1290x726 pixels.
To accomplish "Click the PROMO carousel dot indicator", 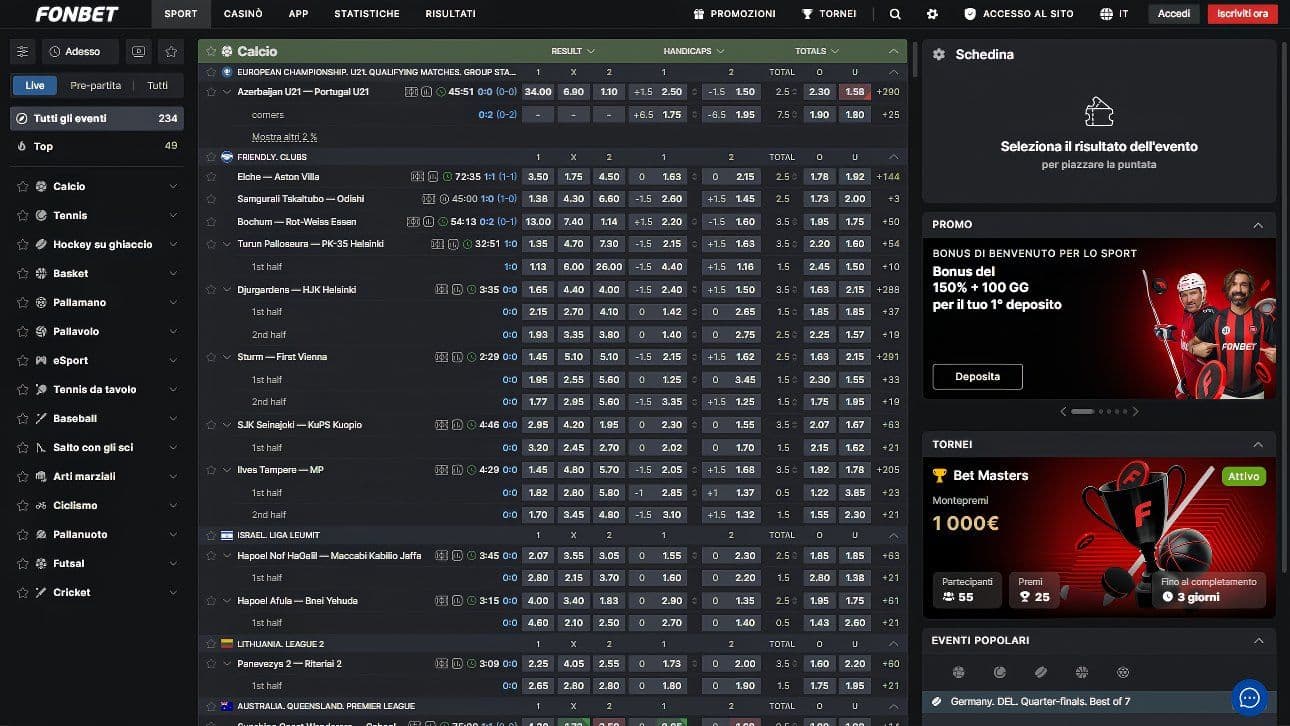I will coord(1081,410).
